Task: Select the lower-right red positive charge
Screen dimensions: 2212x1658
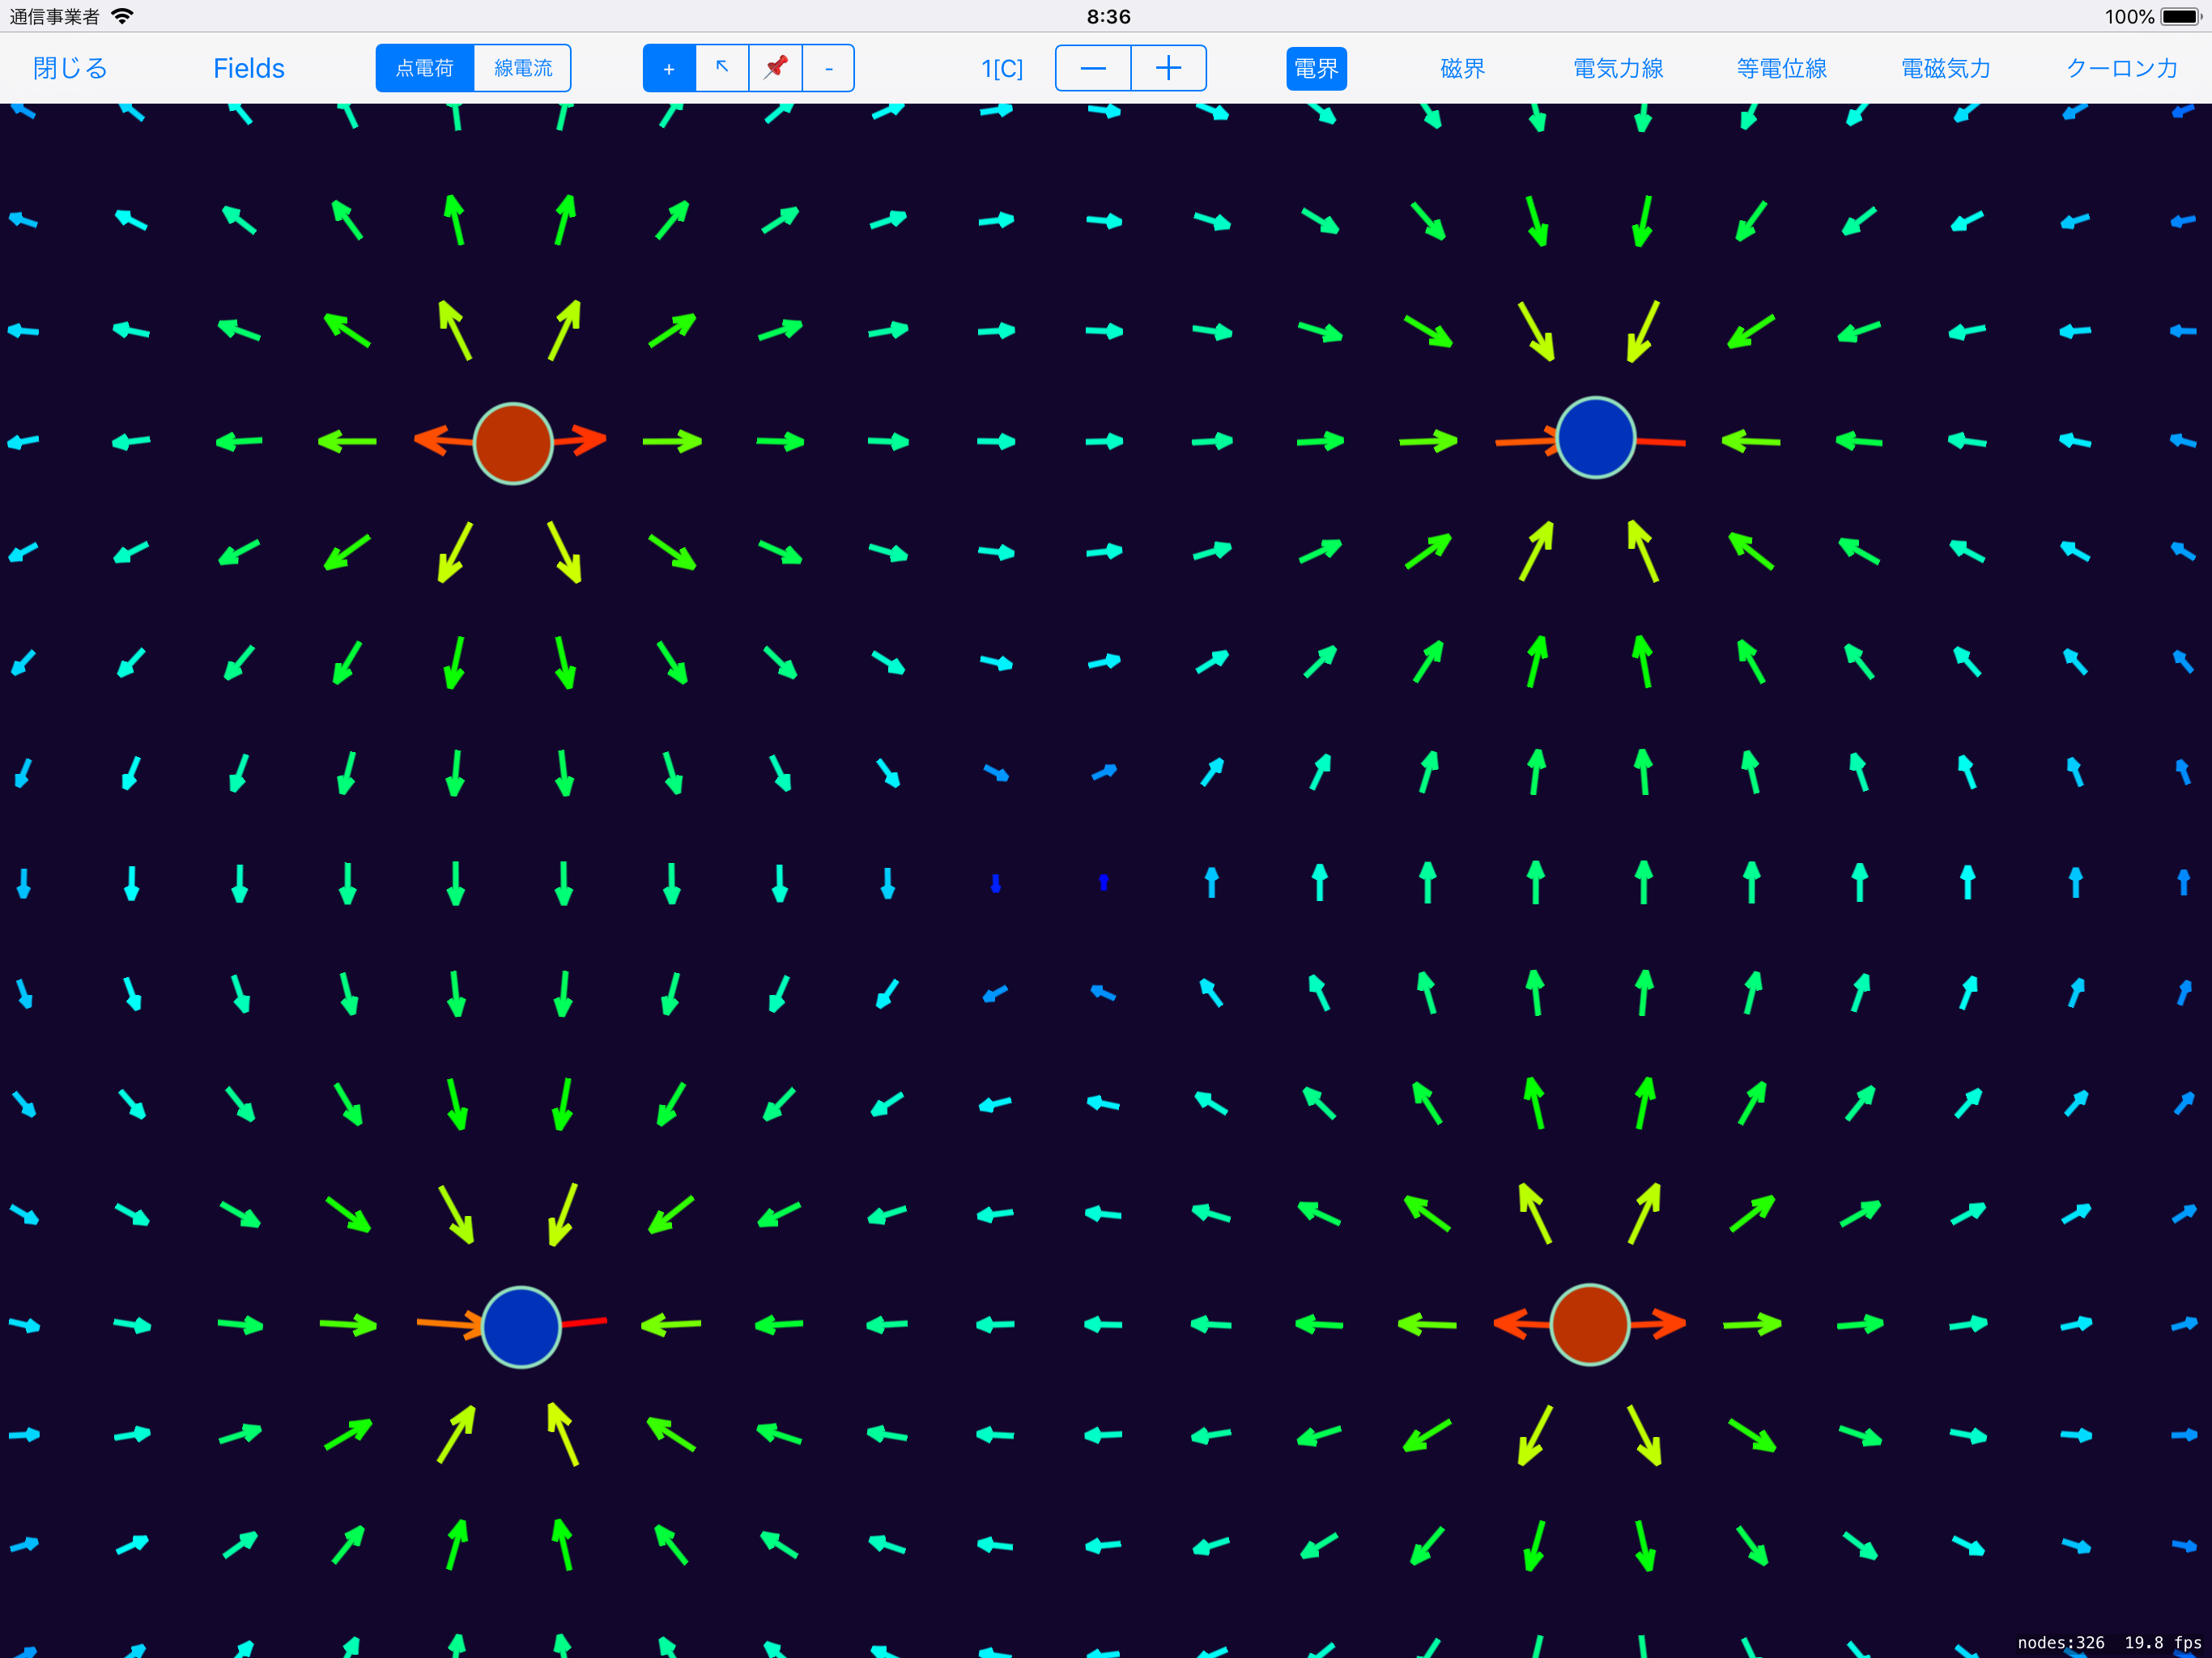Action: (x=1590, y=1324)
